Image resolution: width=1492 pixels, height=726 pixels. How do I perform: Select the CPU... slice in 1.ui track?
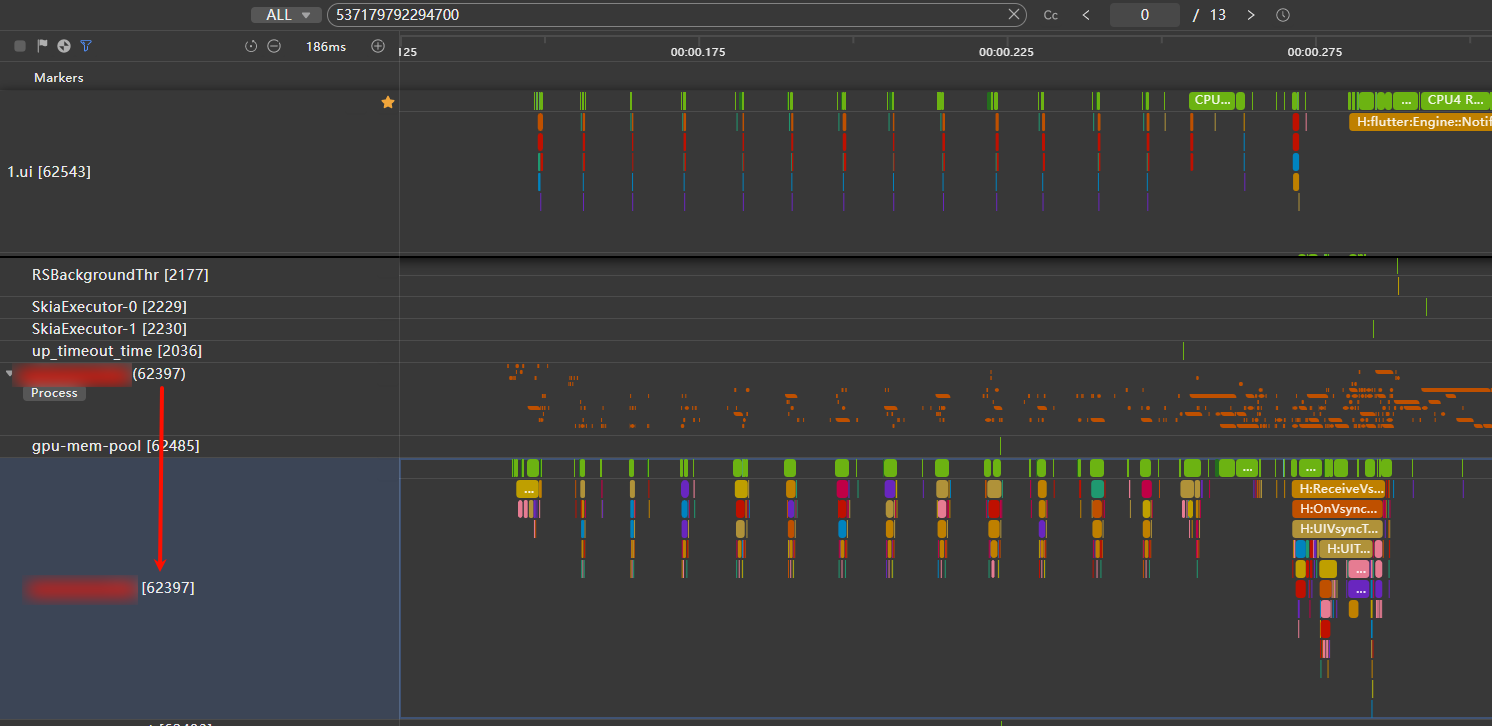(1212, 100)
